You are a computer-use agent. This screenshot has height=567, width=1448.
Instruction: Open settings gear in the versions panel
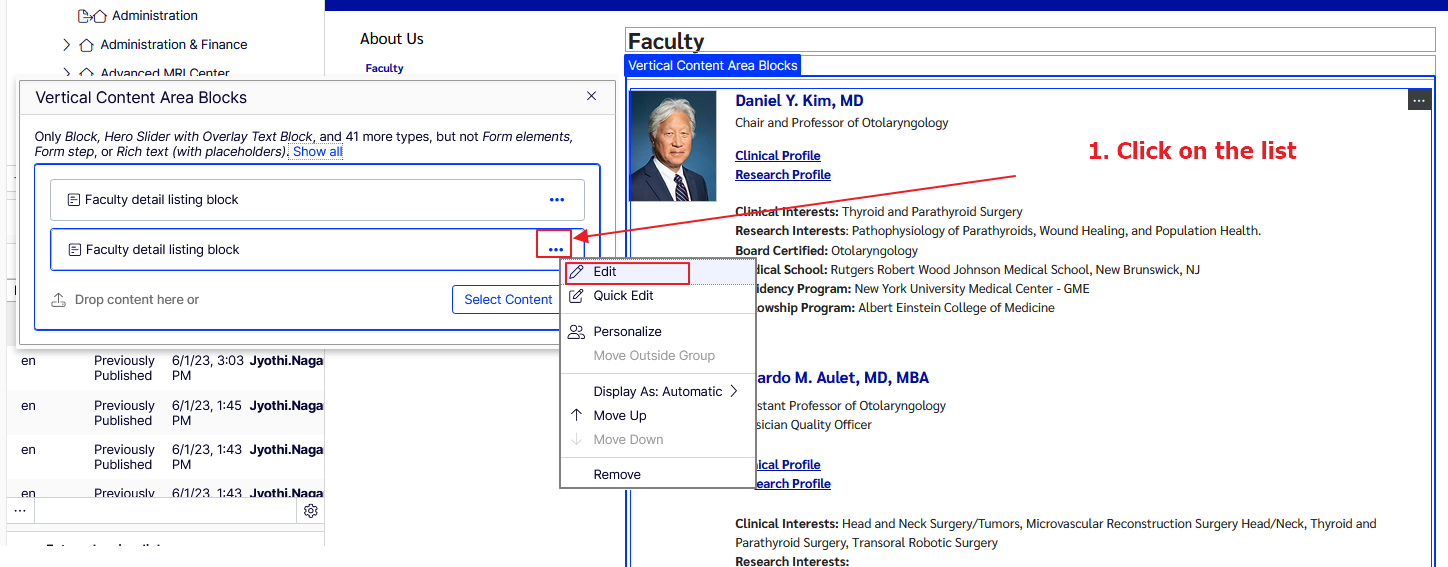311,511
